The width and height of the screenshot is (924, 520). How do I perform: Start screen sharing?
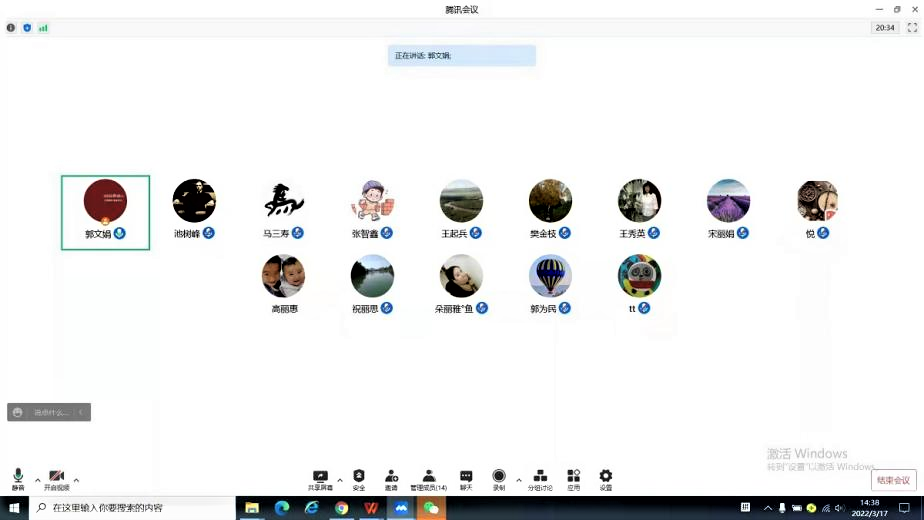tap(320, 478)
